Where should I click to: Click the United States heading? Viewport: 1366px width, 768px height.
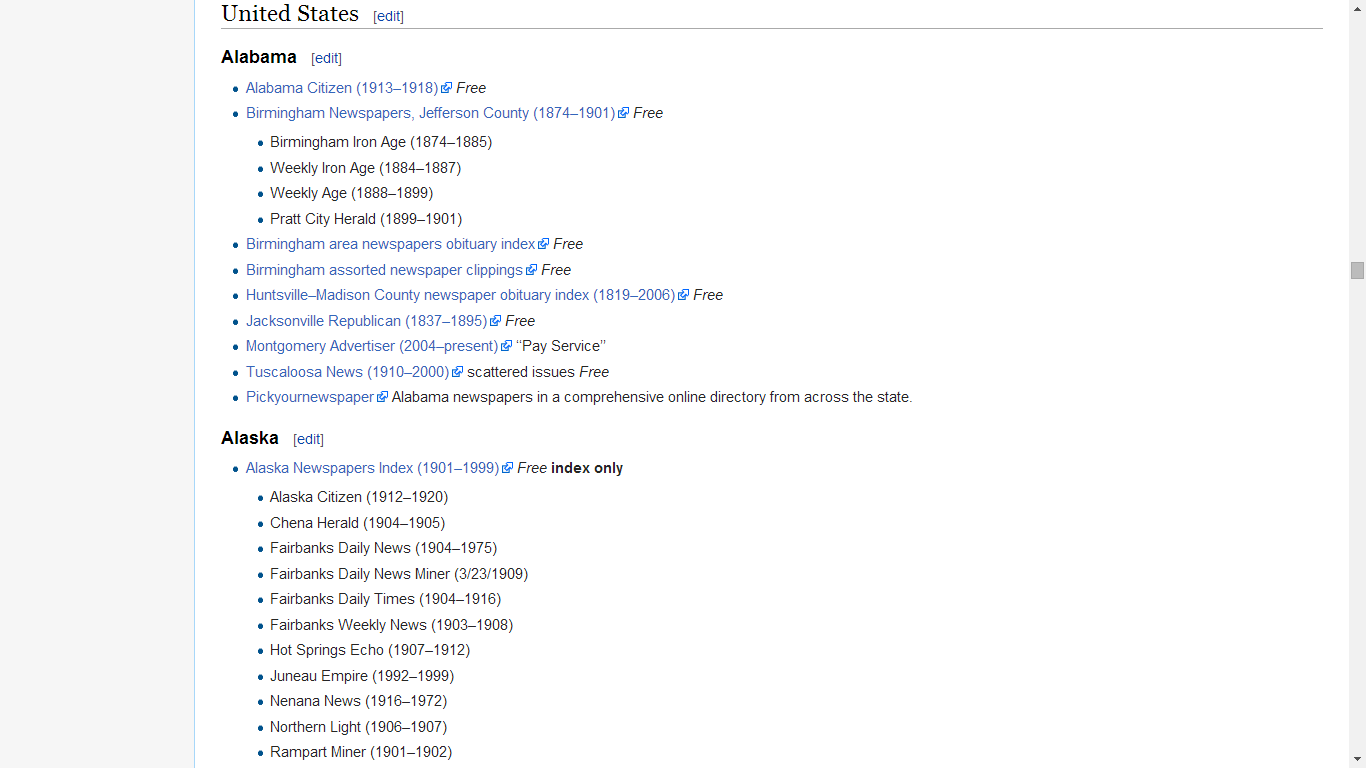point(290,14)
